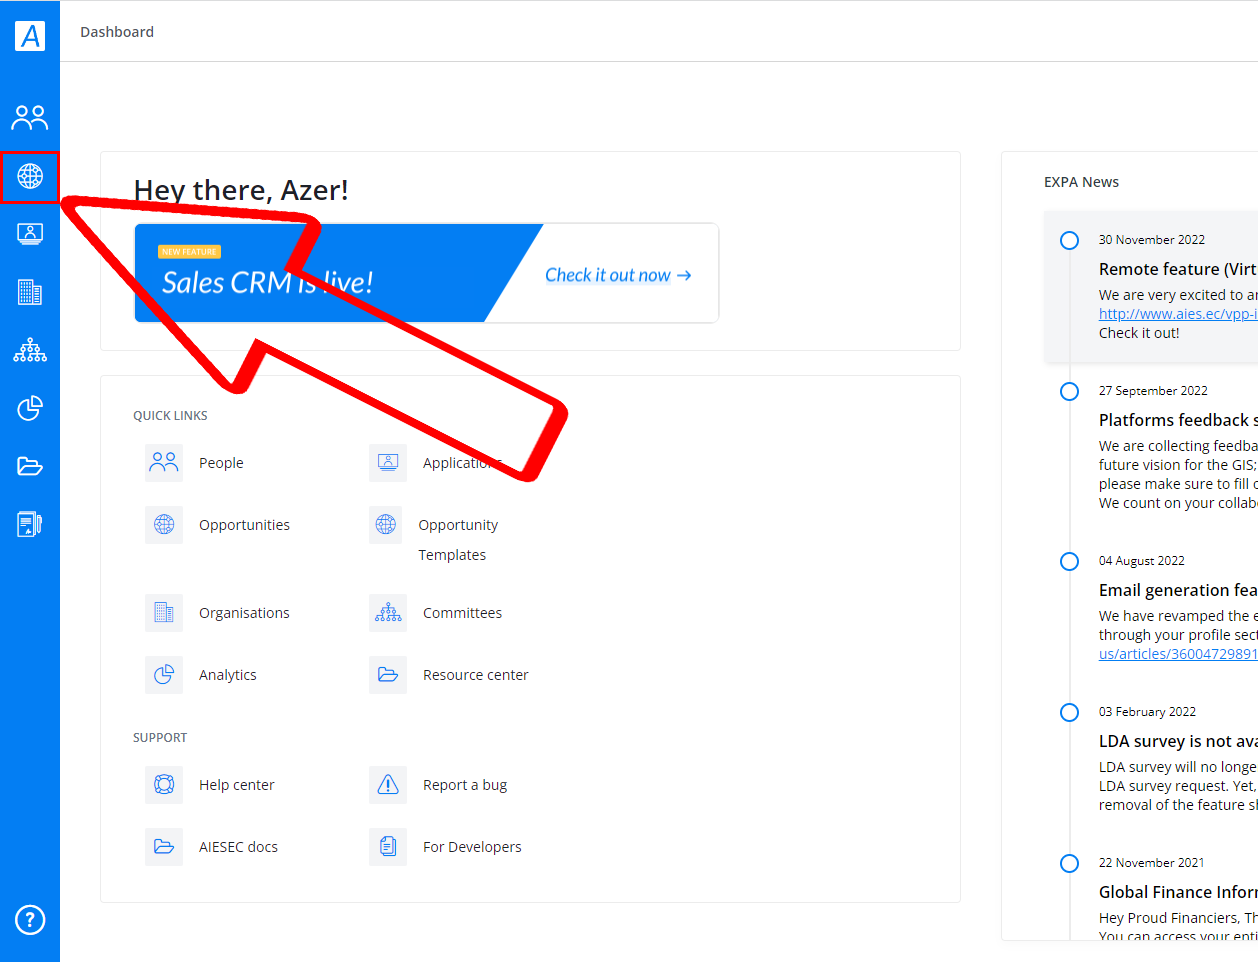Click the Remote feature news headline
This screenshot has width=1258, height=962.
point(1178,269)
